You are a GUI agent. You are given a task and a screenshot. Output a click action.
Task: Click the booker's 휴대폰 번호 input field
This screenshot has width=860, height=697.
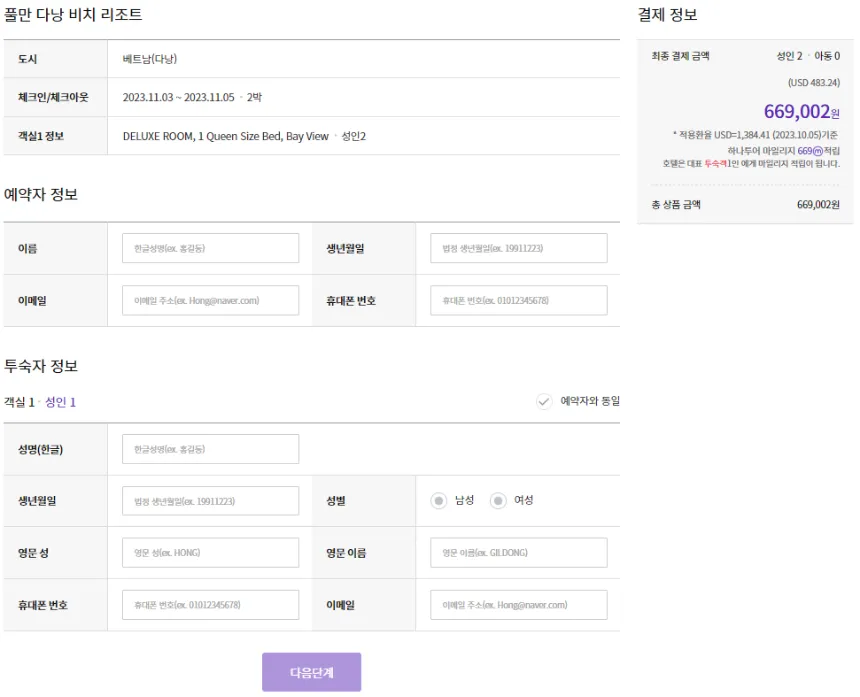click(520, 300)
